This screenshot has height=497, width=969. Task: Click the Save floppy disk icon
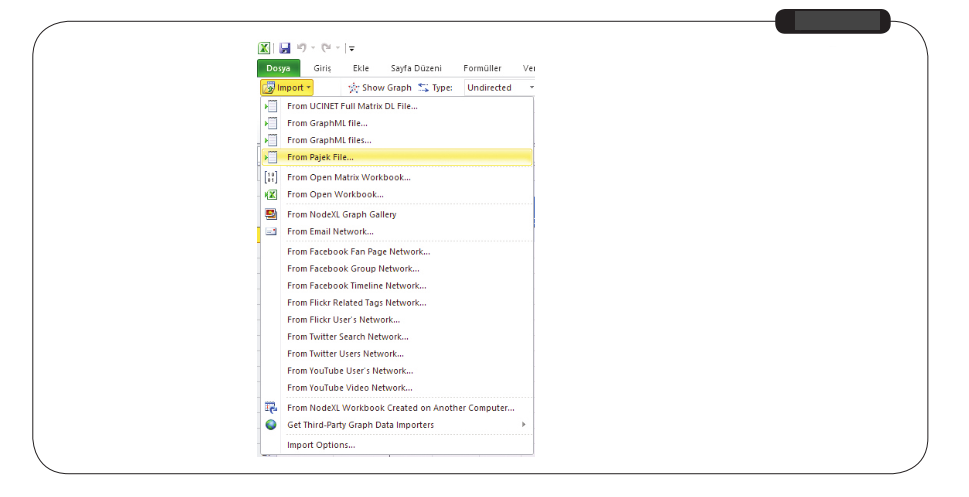tap(285, 48)
